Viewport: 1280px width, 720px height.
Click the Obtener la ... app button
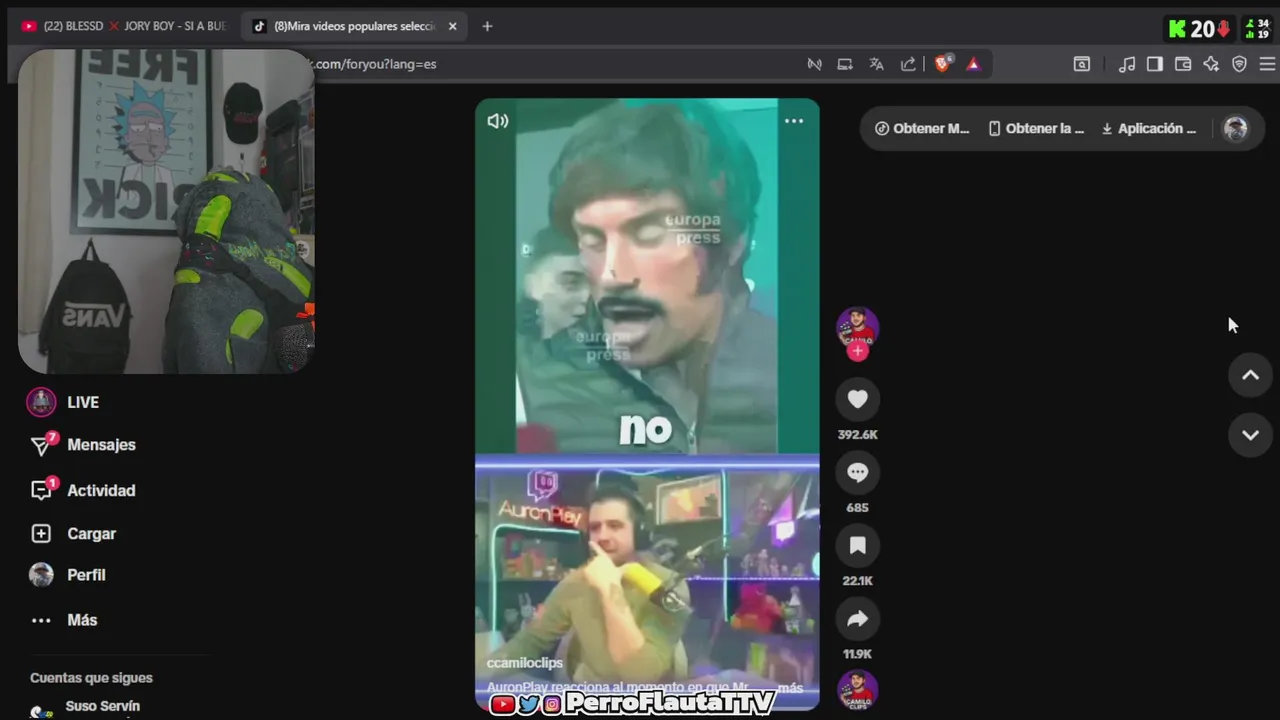(1036, 128)
